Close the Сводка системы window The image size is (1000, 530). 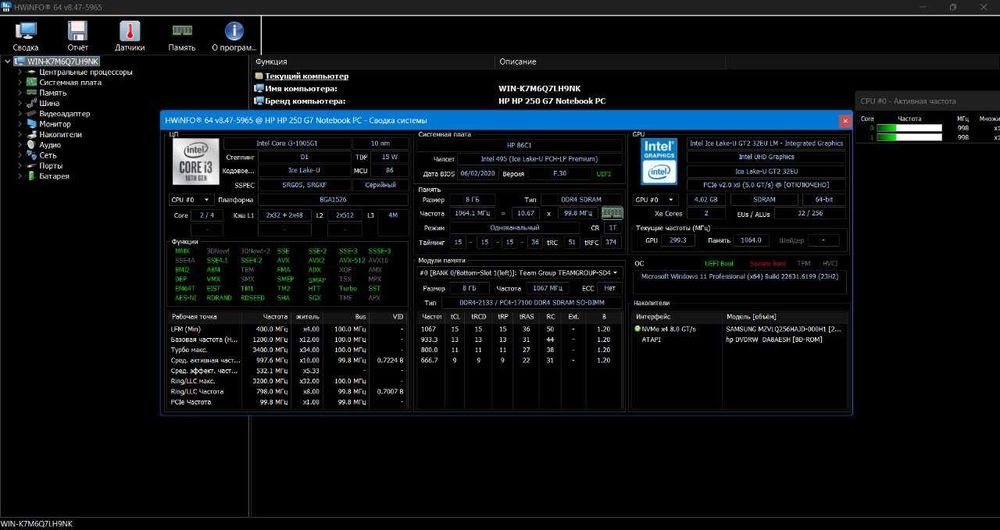tap(845, 121)
